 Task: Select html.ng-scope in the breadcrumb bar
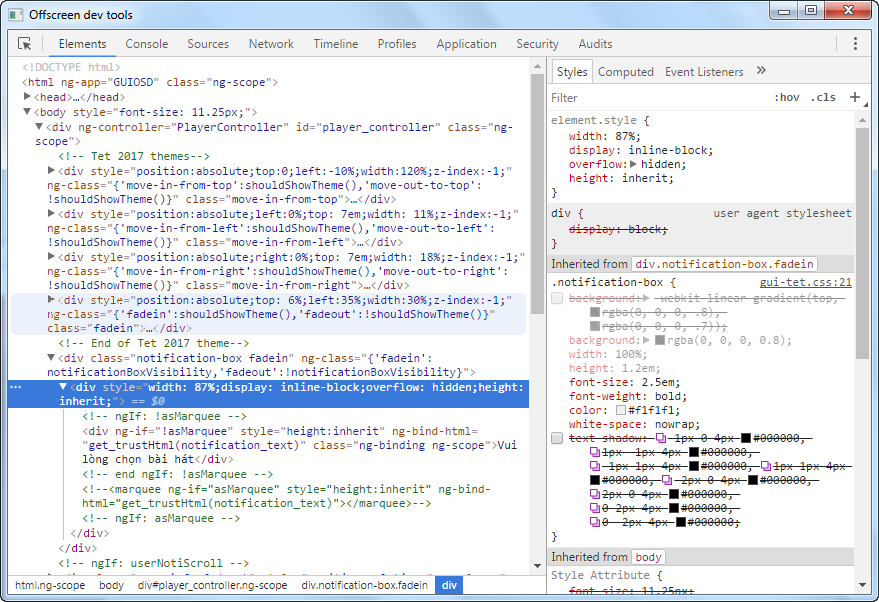tap(50, 585)
